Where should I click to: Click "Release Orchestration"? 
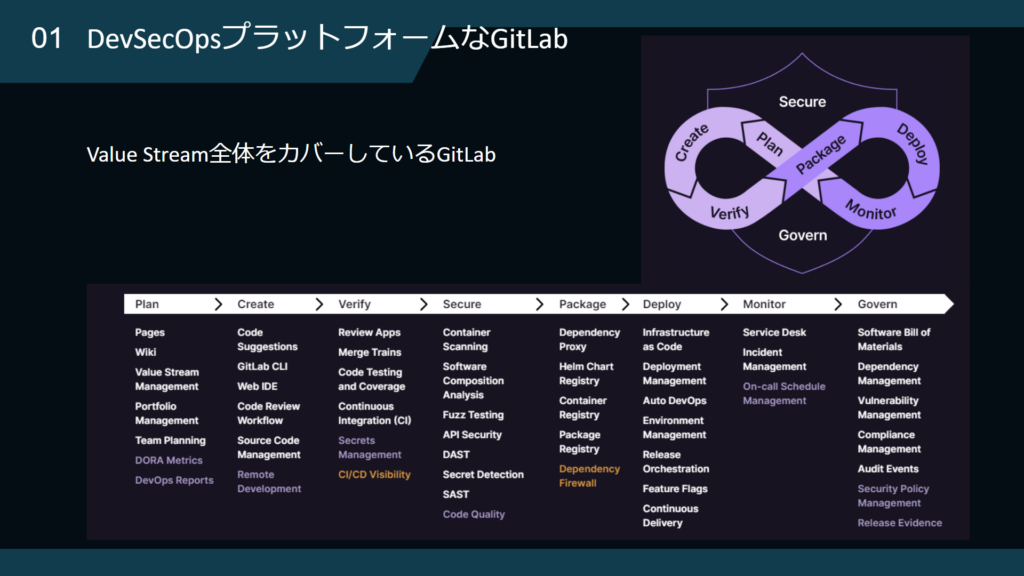[676, 462]
